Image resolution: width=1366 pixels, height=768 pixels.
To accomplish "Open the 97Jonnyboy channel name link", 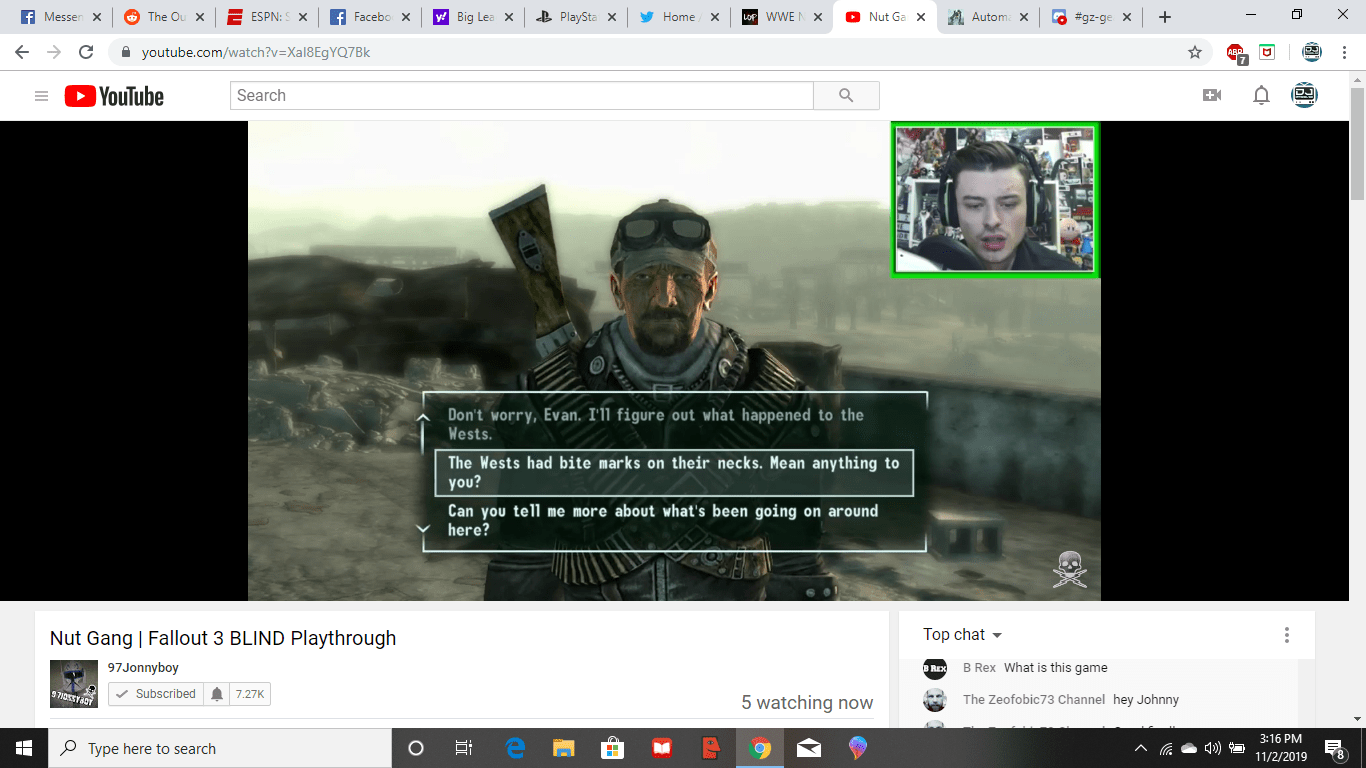I will 143,667.
